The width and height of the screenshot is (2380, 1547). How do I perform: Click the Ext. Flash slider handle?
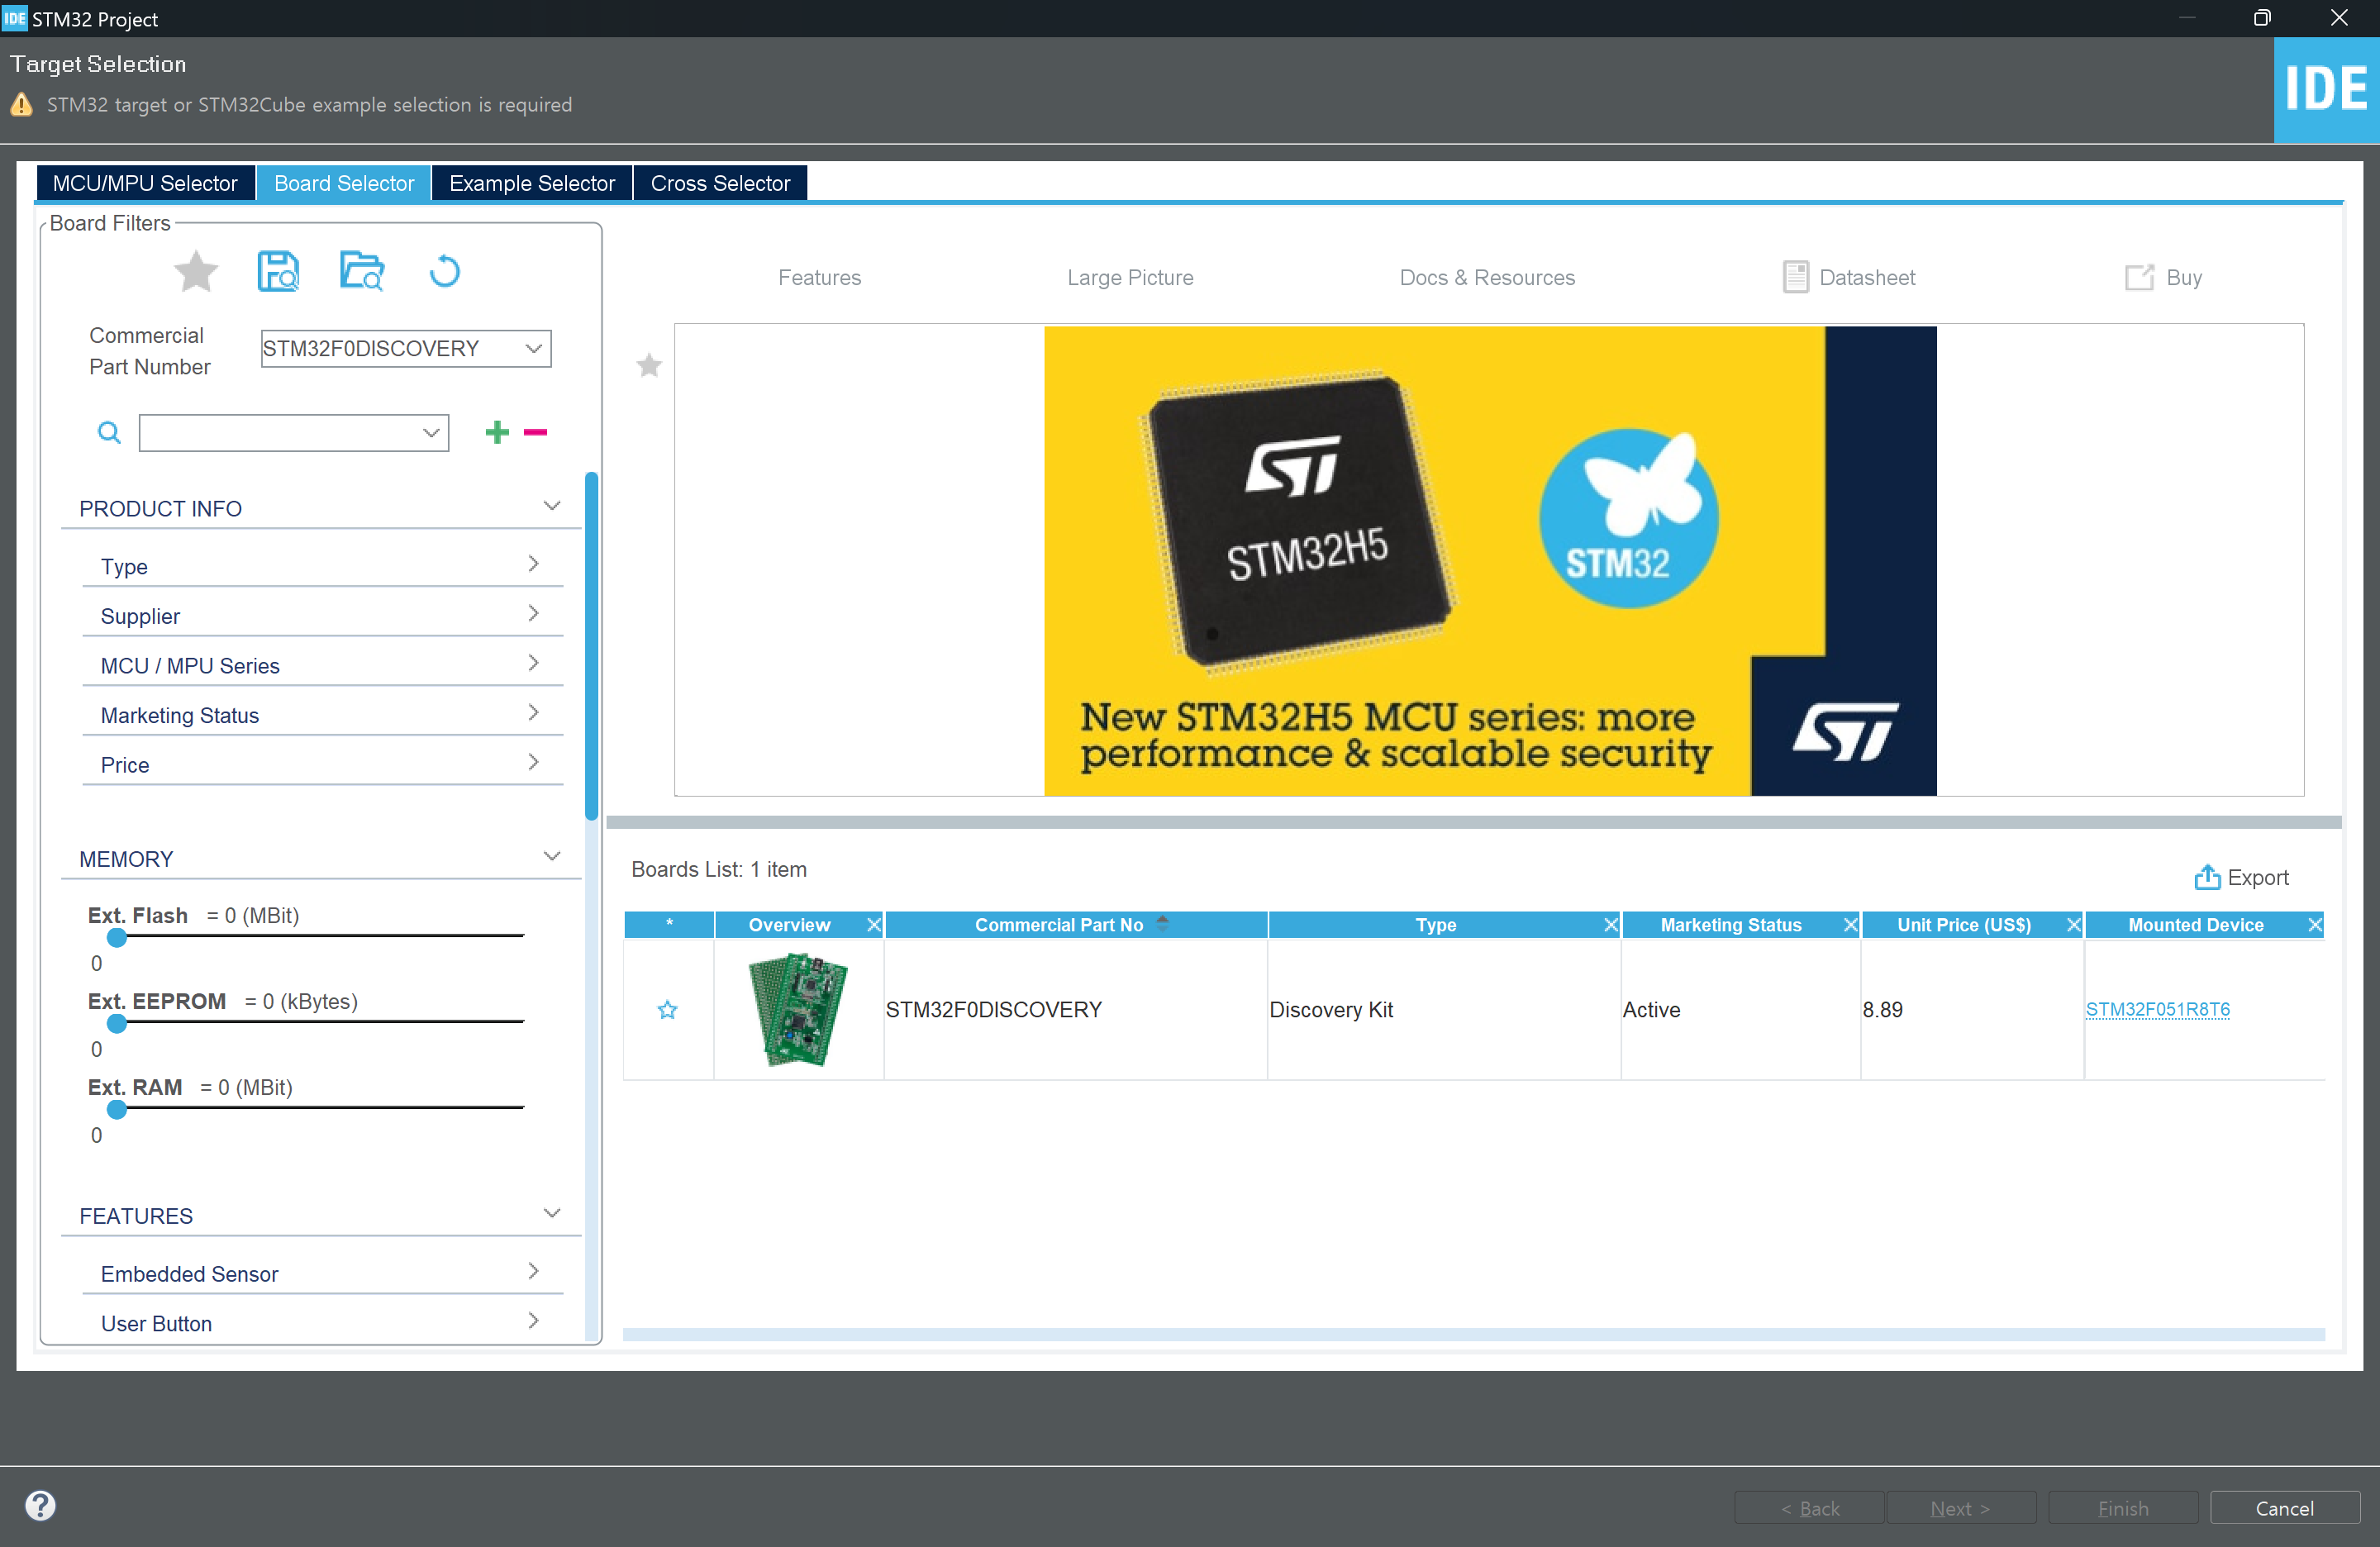117,937
